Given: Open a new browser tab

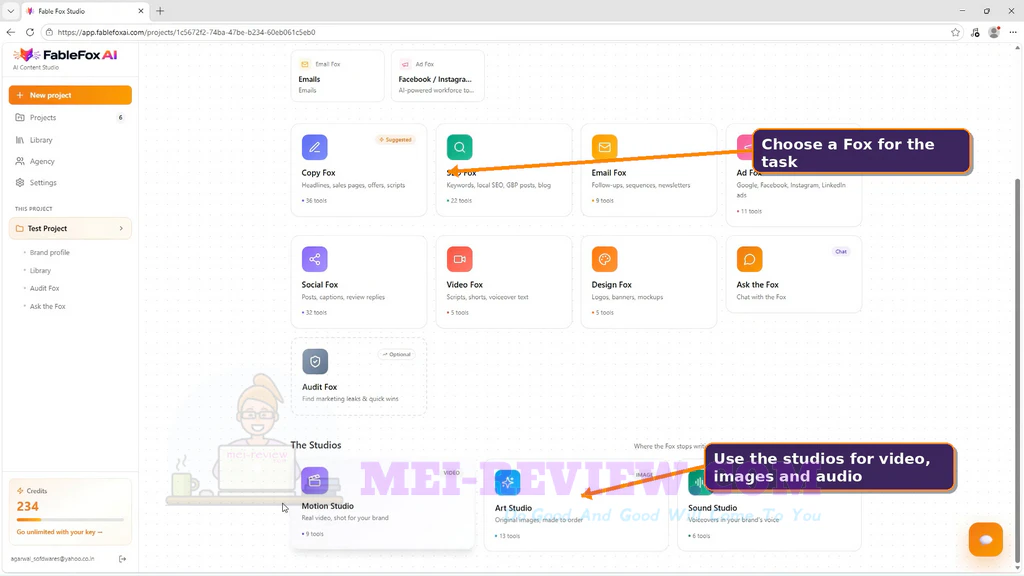Looking at the screenshot, I should coord(160,11).
